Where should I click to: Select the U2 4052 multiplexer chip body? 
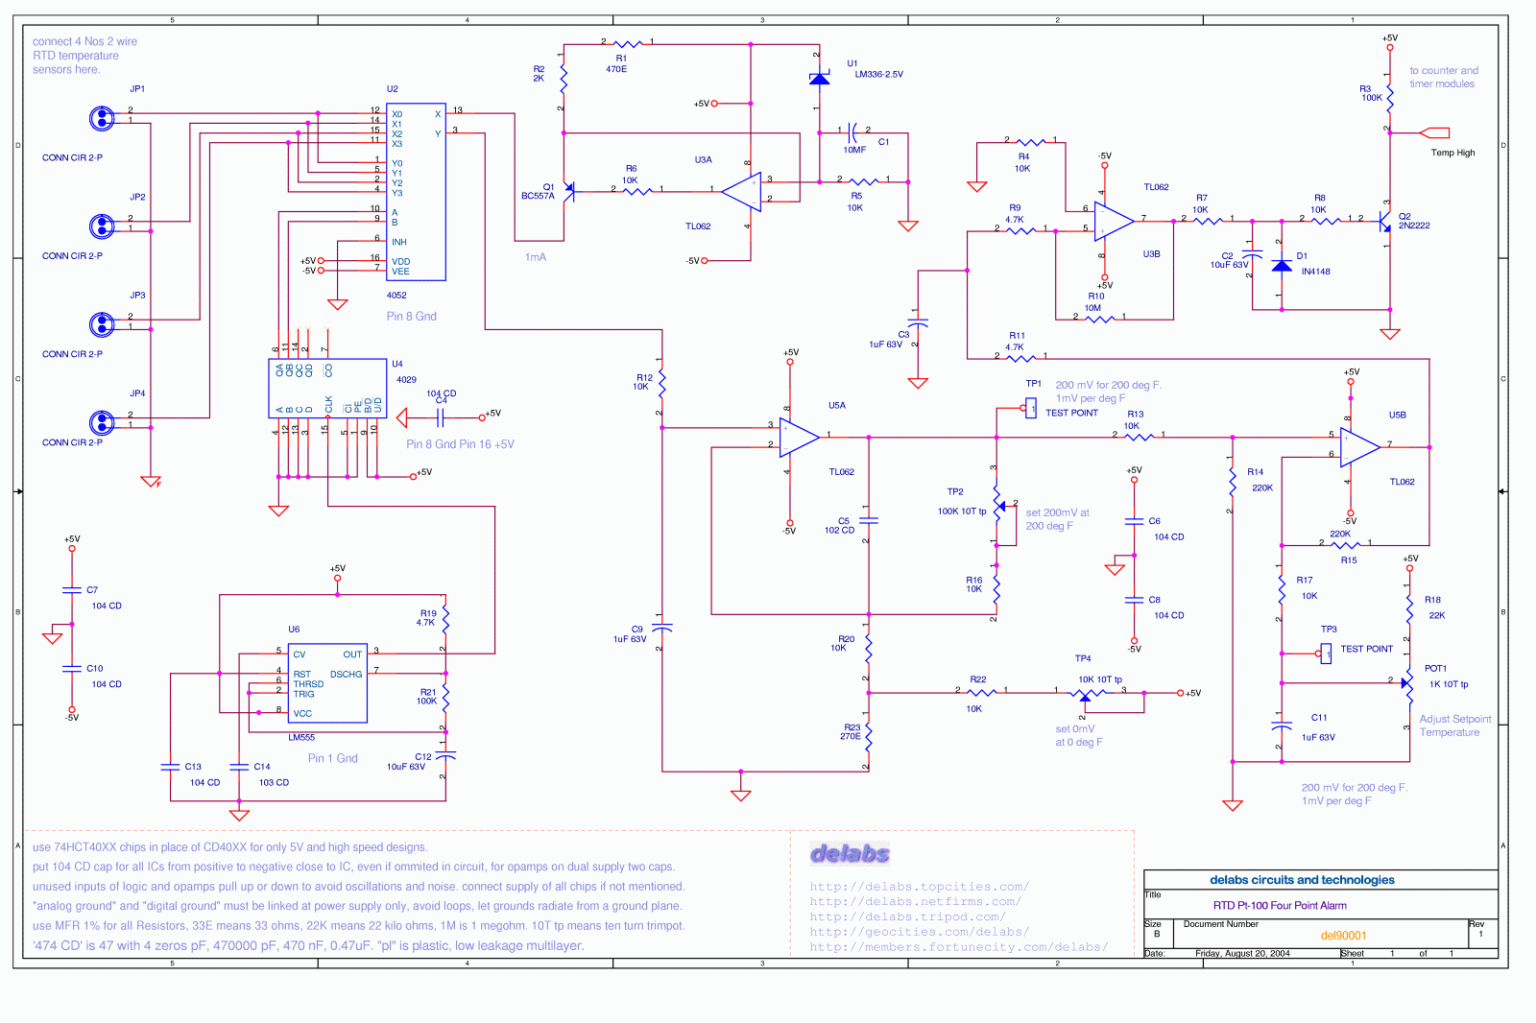pos(416,192)
